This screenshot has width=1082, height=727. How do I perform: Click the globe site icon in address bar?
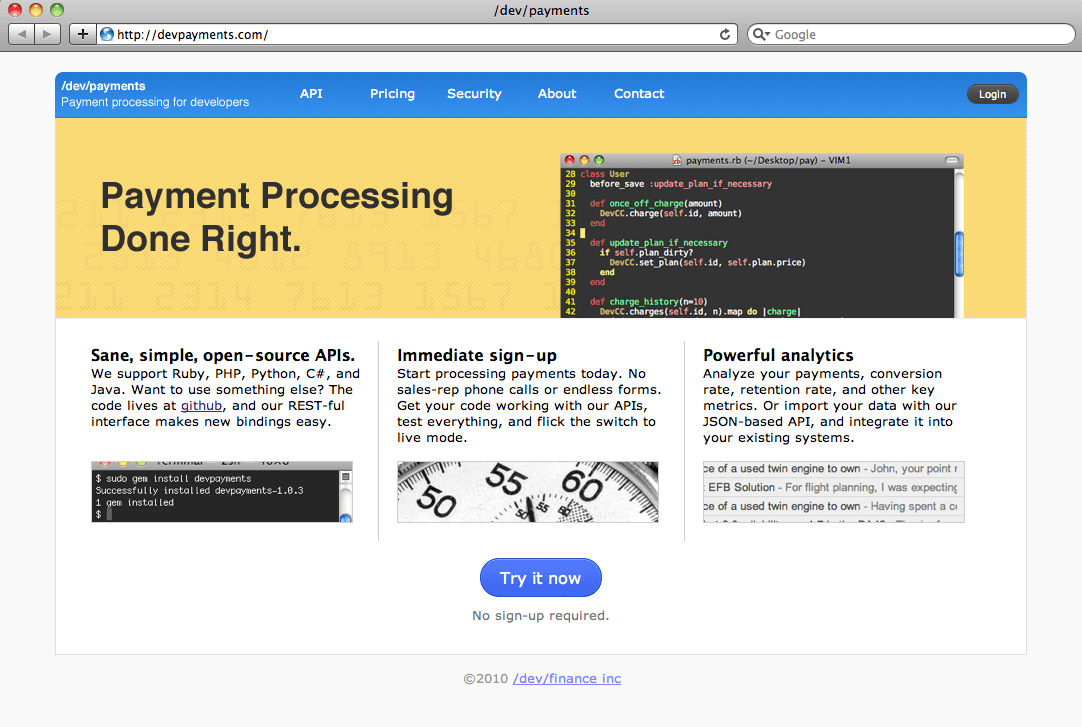107,34
